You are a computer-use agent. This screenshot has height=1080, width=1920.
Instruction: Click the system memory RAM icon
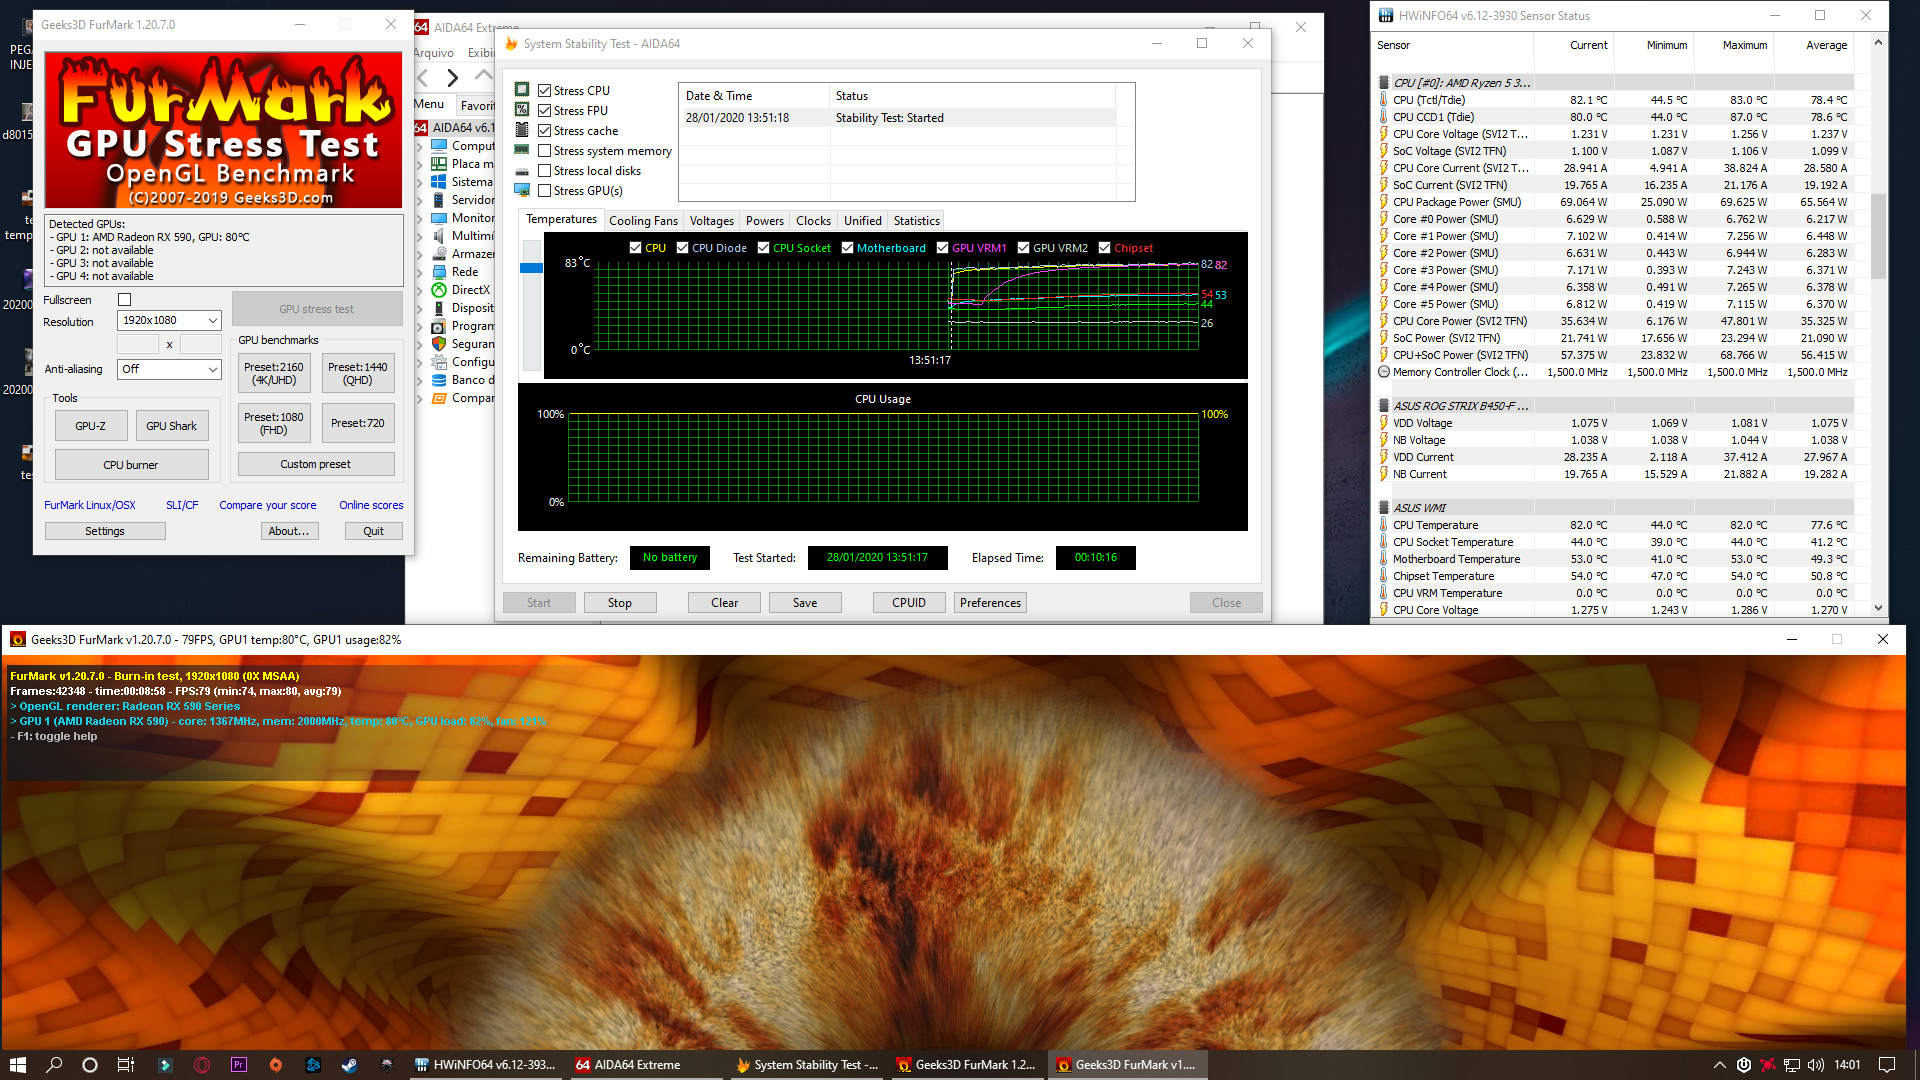click(522, 150)
